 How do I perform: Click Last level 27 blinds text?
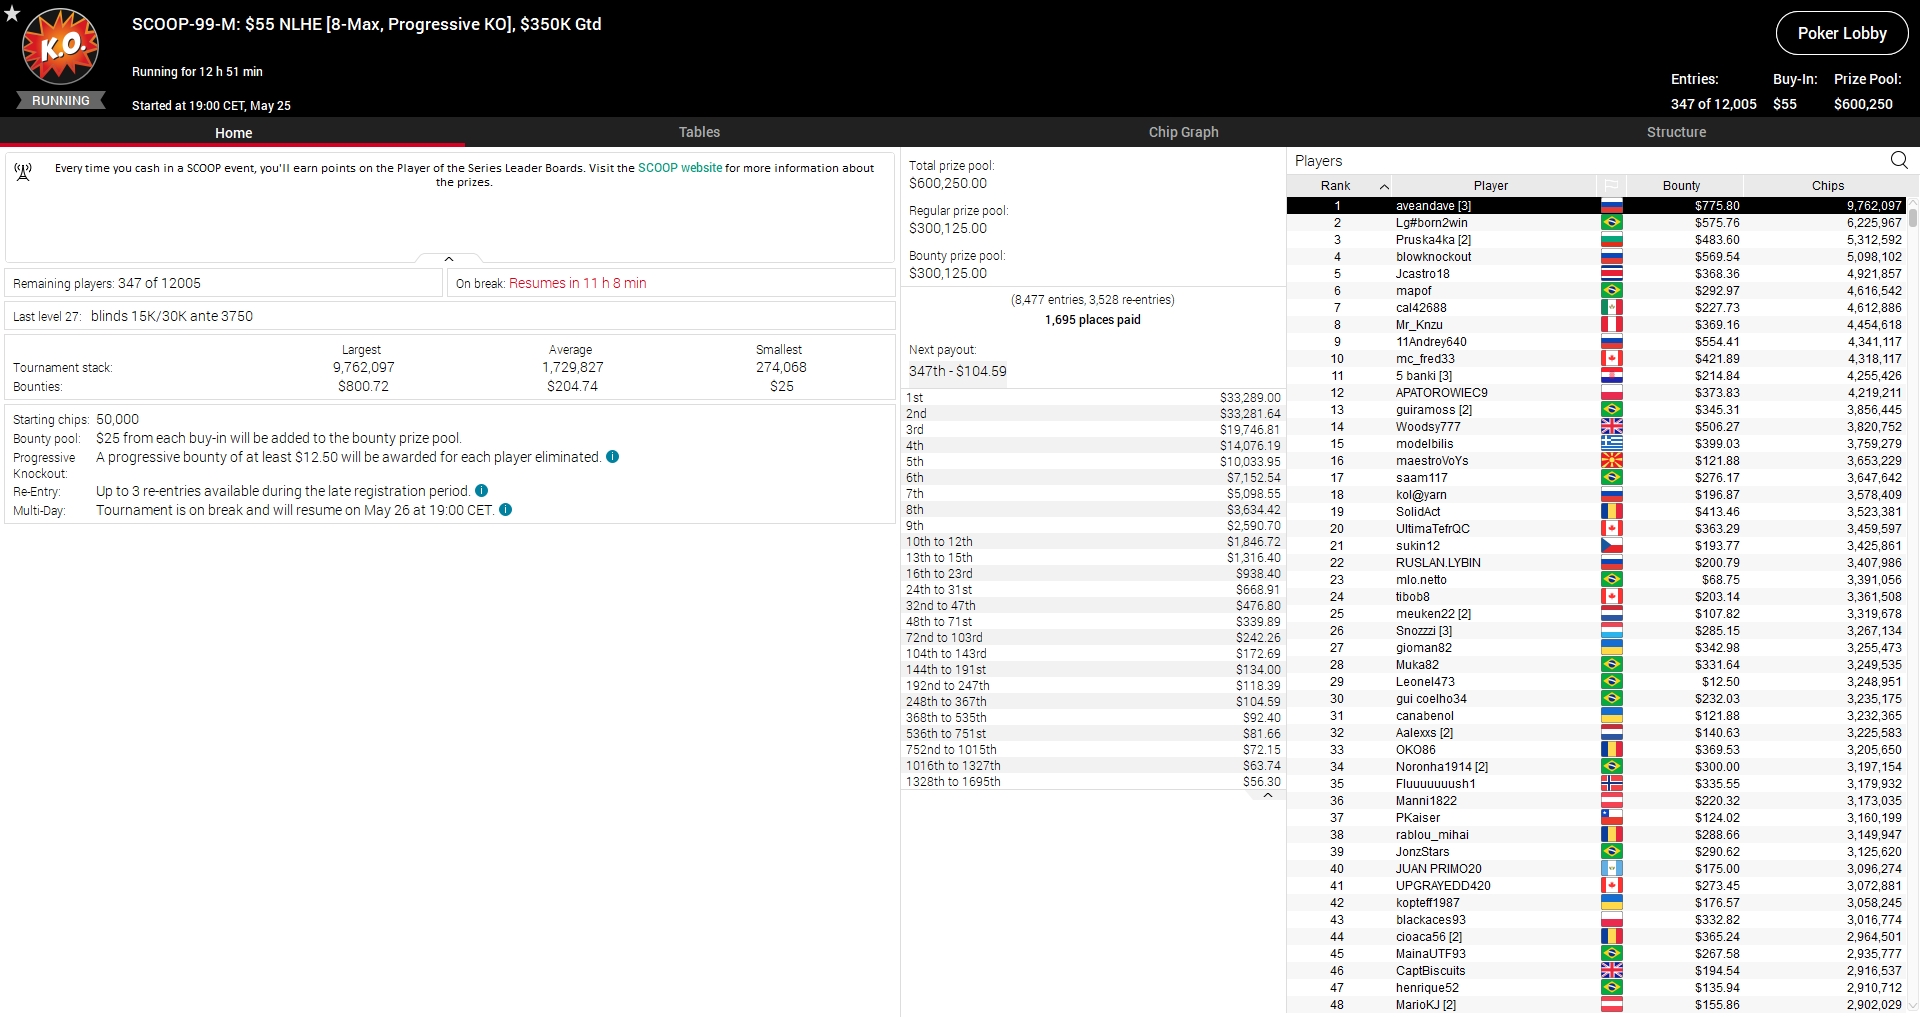click(x=133, y=316)
